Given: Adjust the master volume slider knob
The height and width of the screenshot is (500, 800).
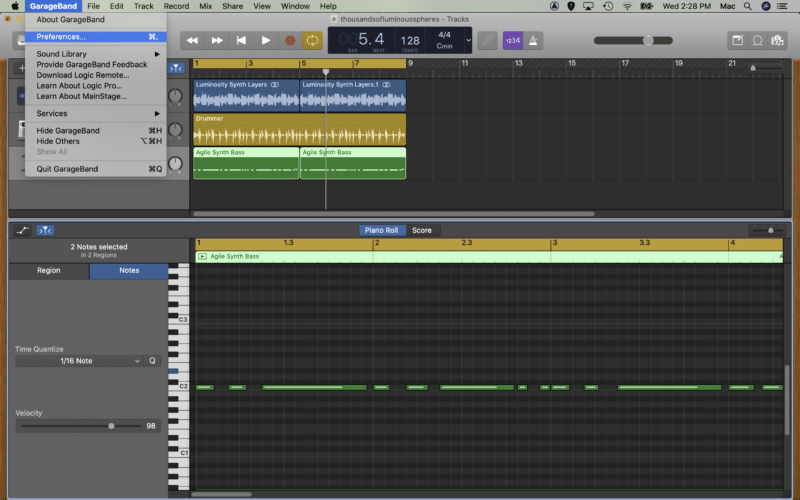Looking at the screenshot, I should [648, 40].
